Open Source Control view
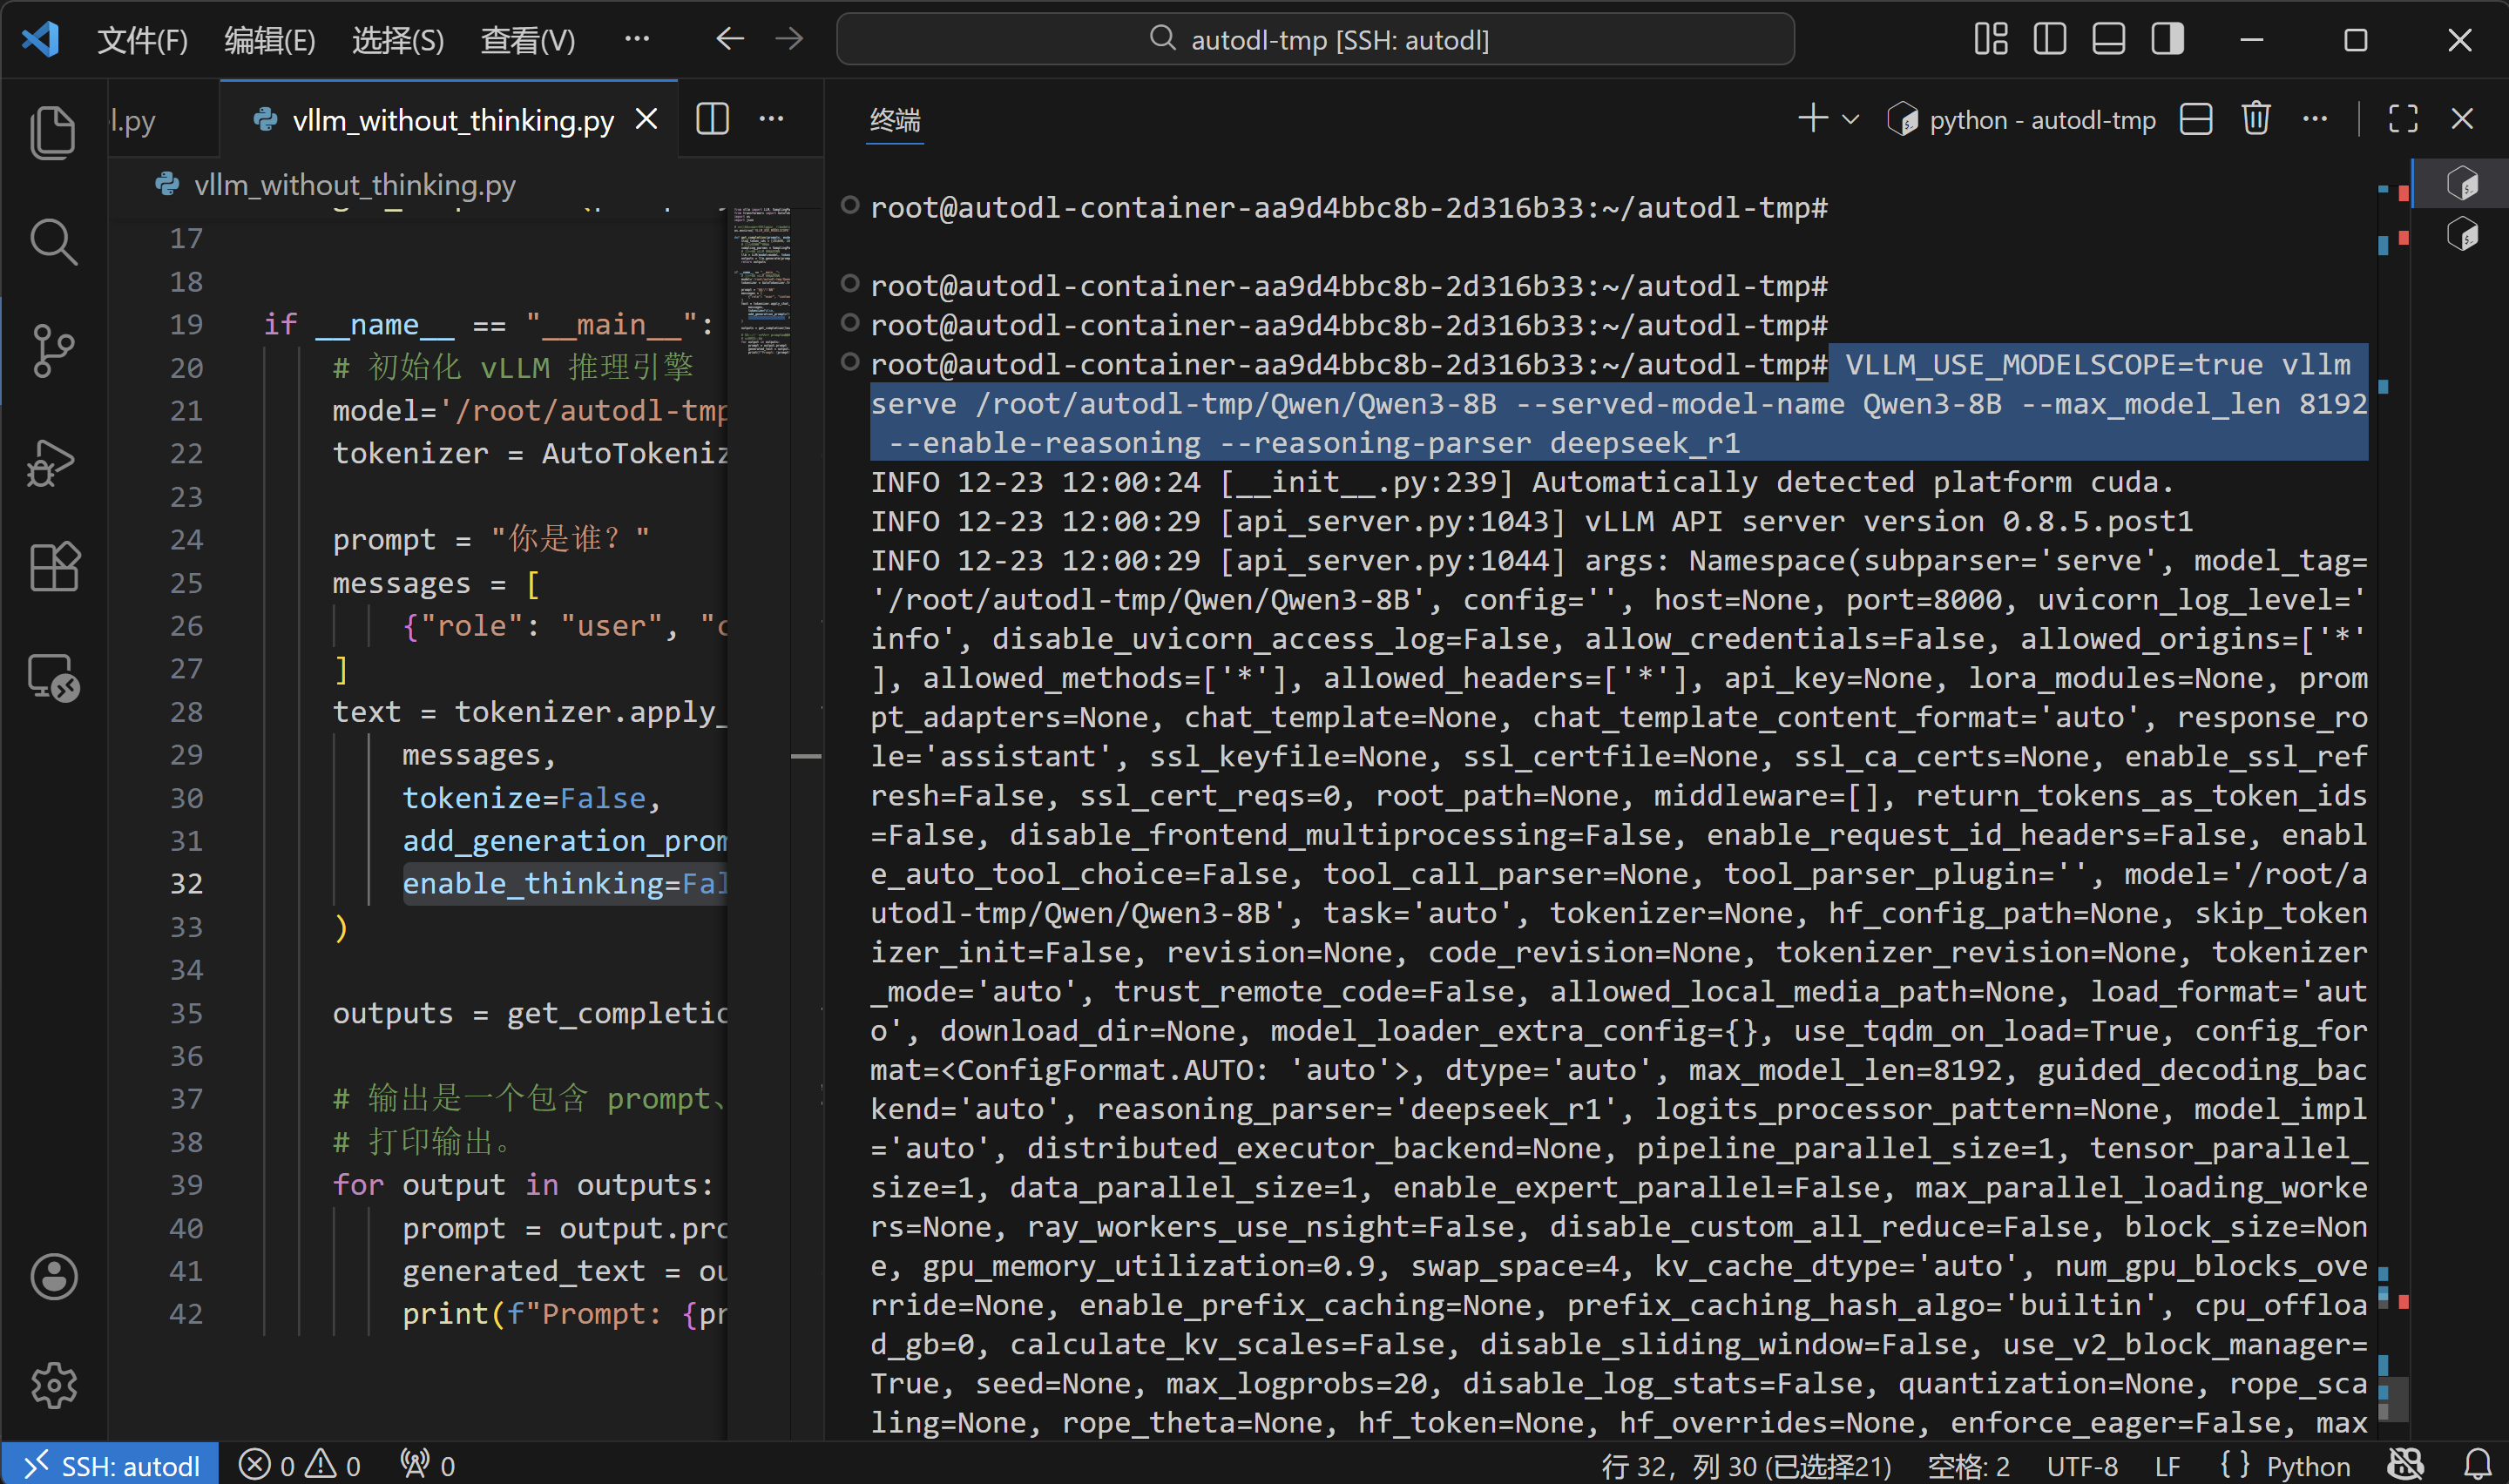Image resolution: width=2509 pixels, height=1484 pixels. click(x=53, y=351)
